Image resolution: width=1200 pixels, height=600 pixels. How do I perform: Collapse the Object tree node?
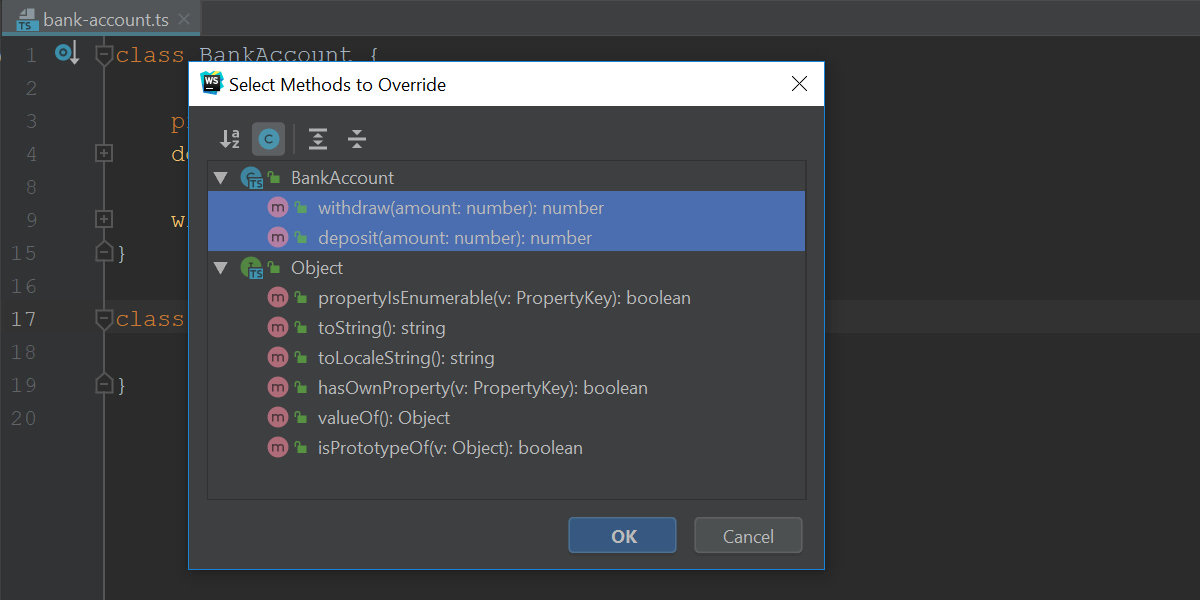coord(221,268)
